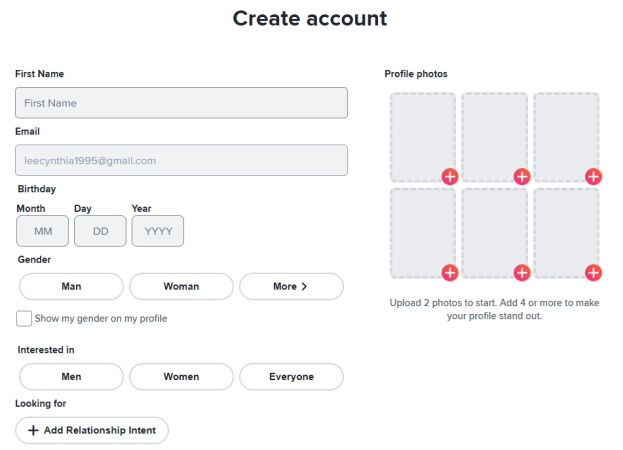Click the Email input field

(181, 160)
